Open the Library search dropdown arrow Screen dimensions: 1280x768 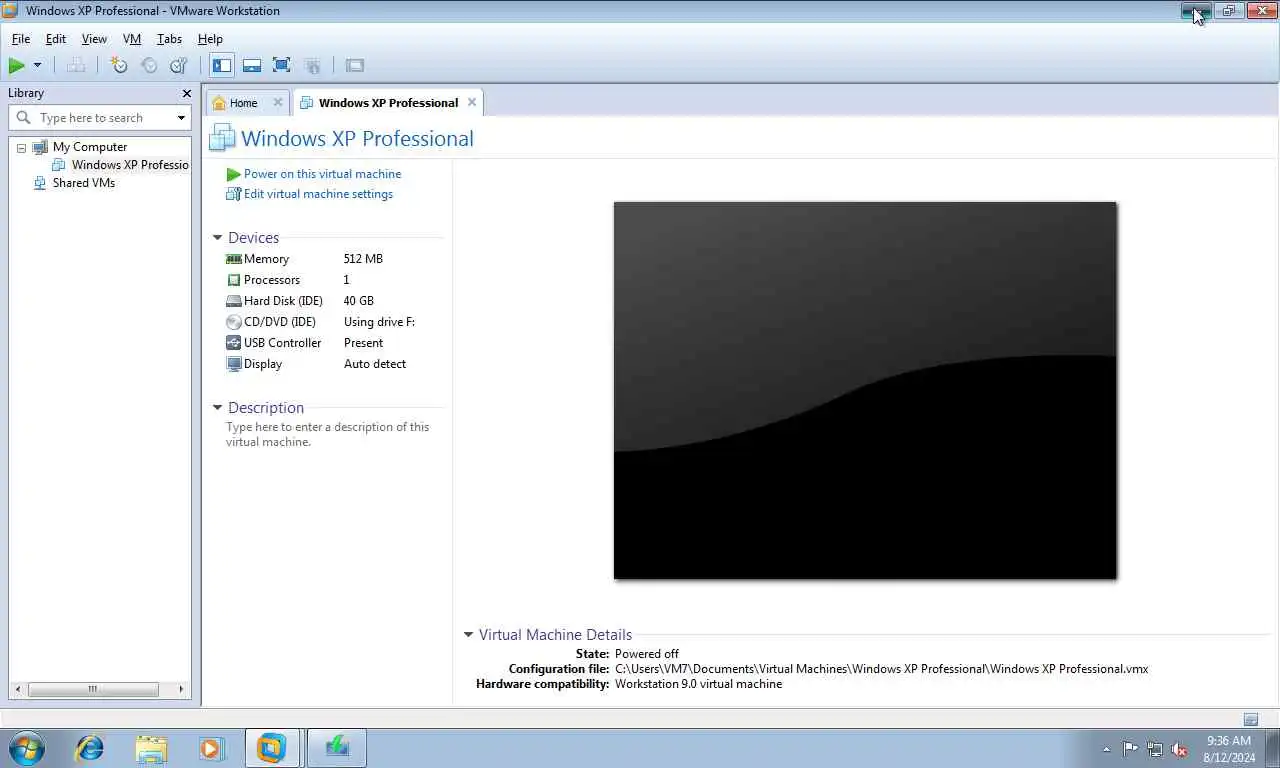point(181,118)
